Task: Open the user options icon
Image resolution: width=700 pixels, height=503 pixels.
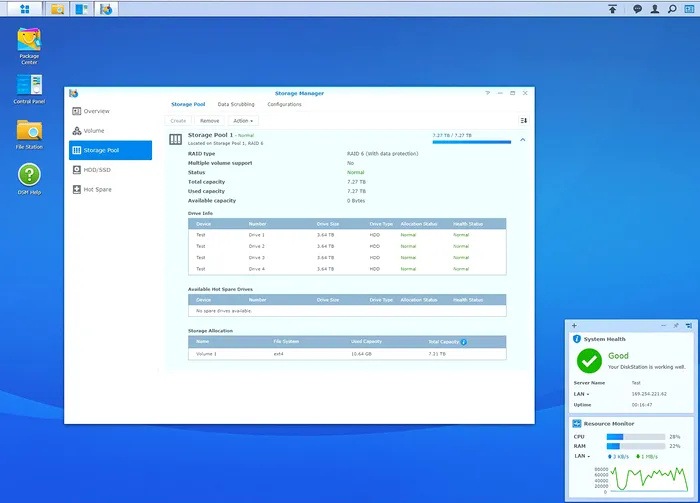Action: [654, 9]
